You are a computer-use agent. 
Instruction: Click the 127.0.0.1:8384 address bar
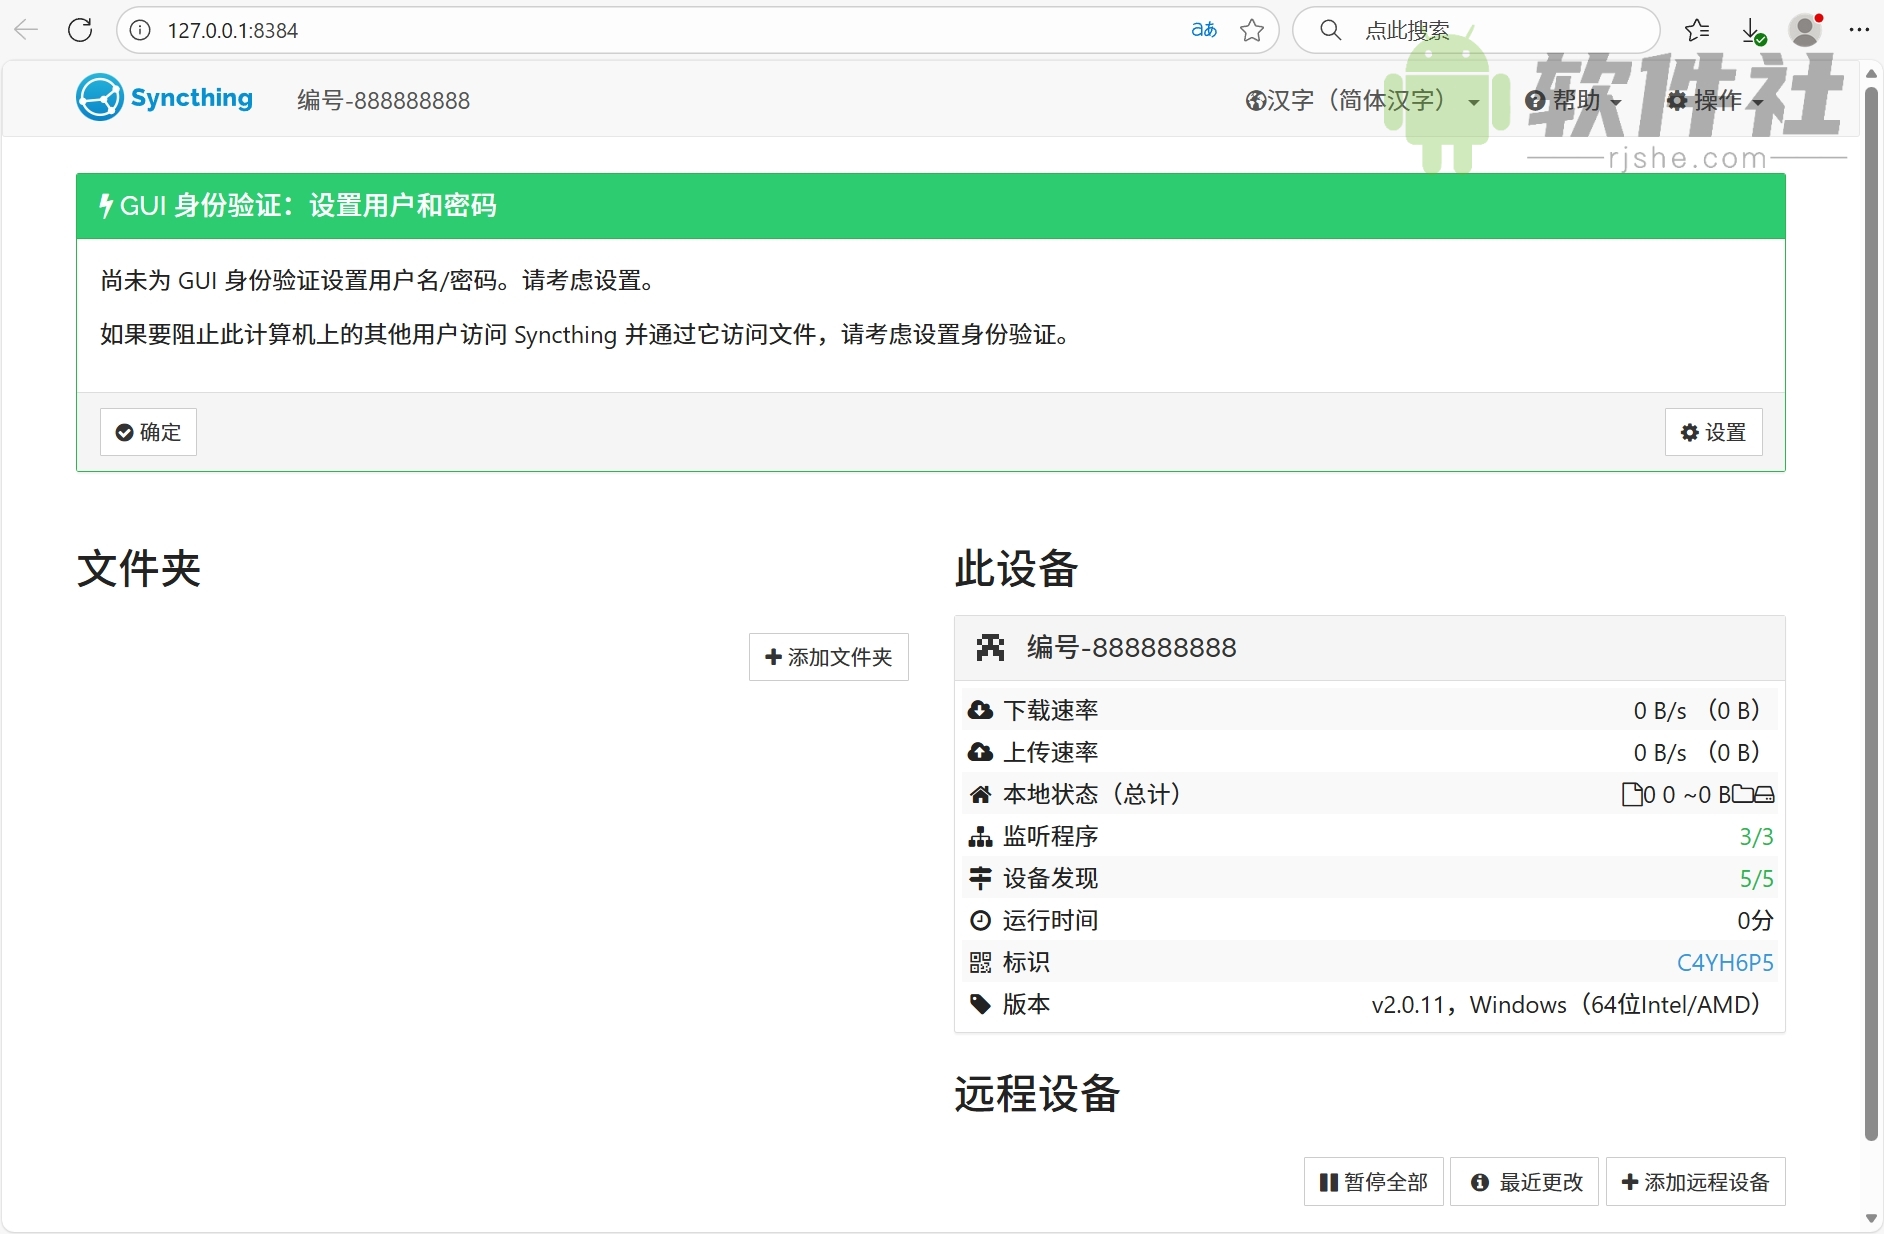coord(235,30)
